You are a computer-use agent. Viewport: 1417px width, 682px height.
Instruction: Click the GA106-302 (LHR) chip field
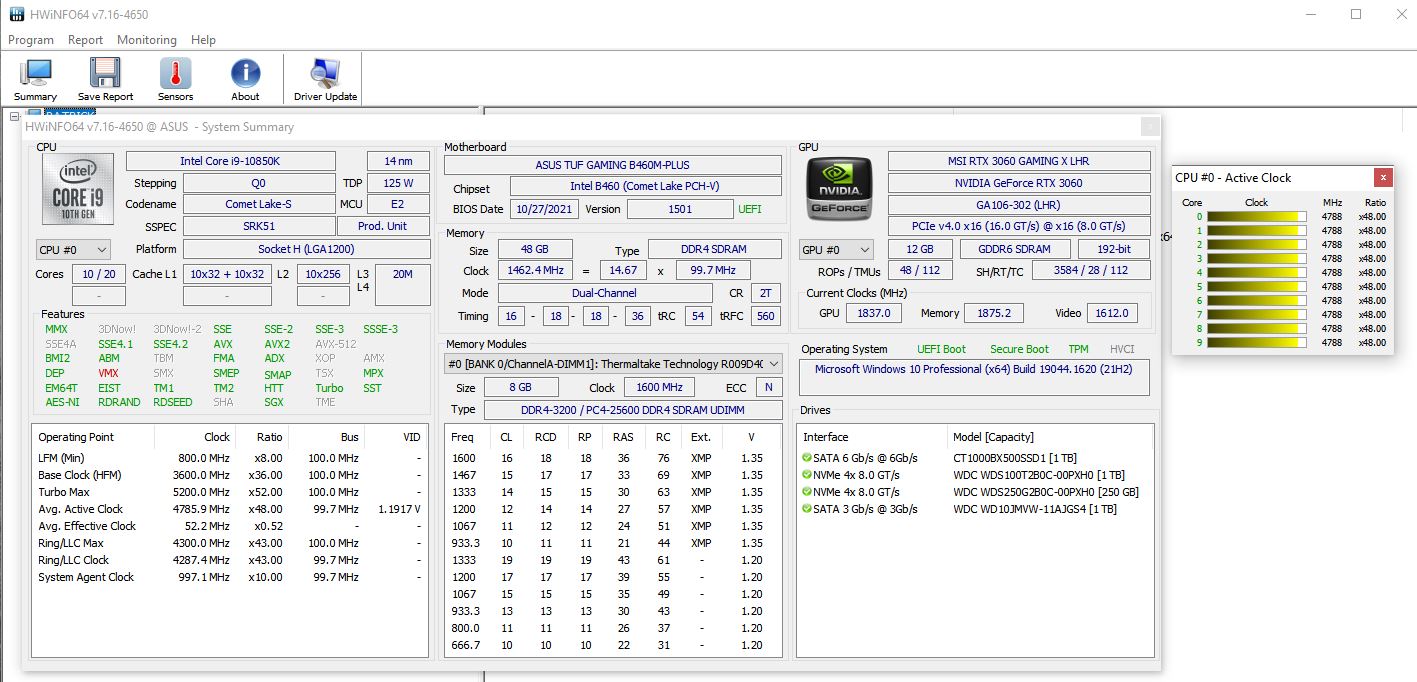[1019, 205]
